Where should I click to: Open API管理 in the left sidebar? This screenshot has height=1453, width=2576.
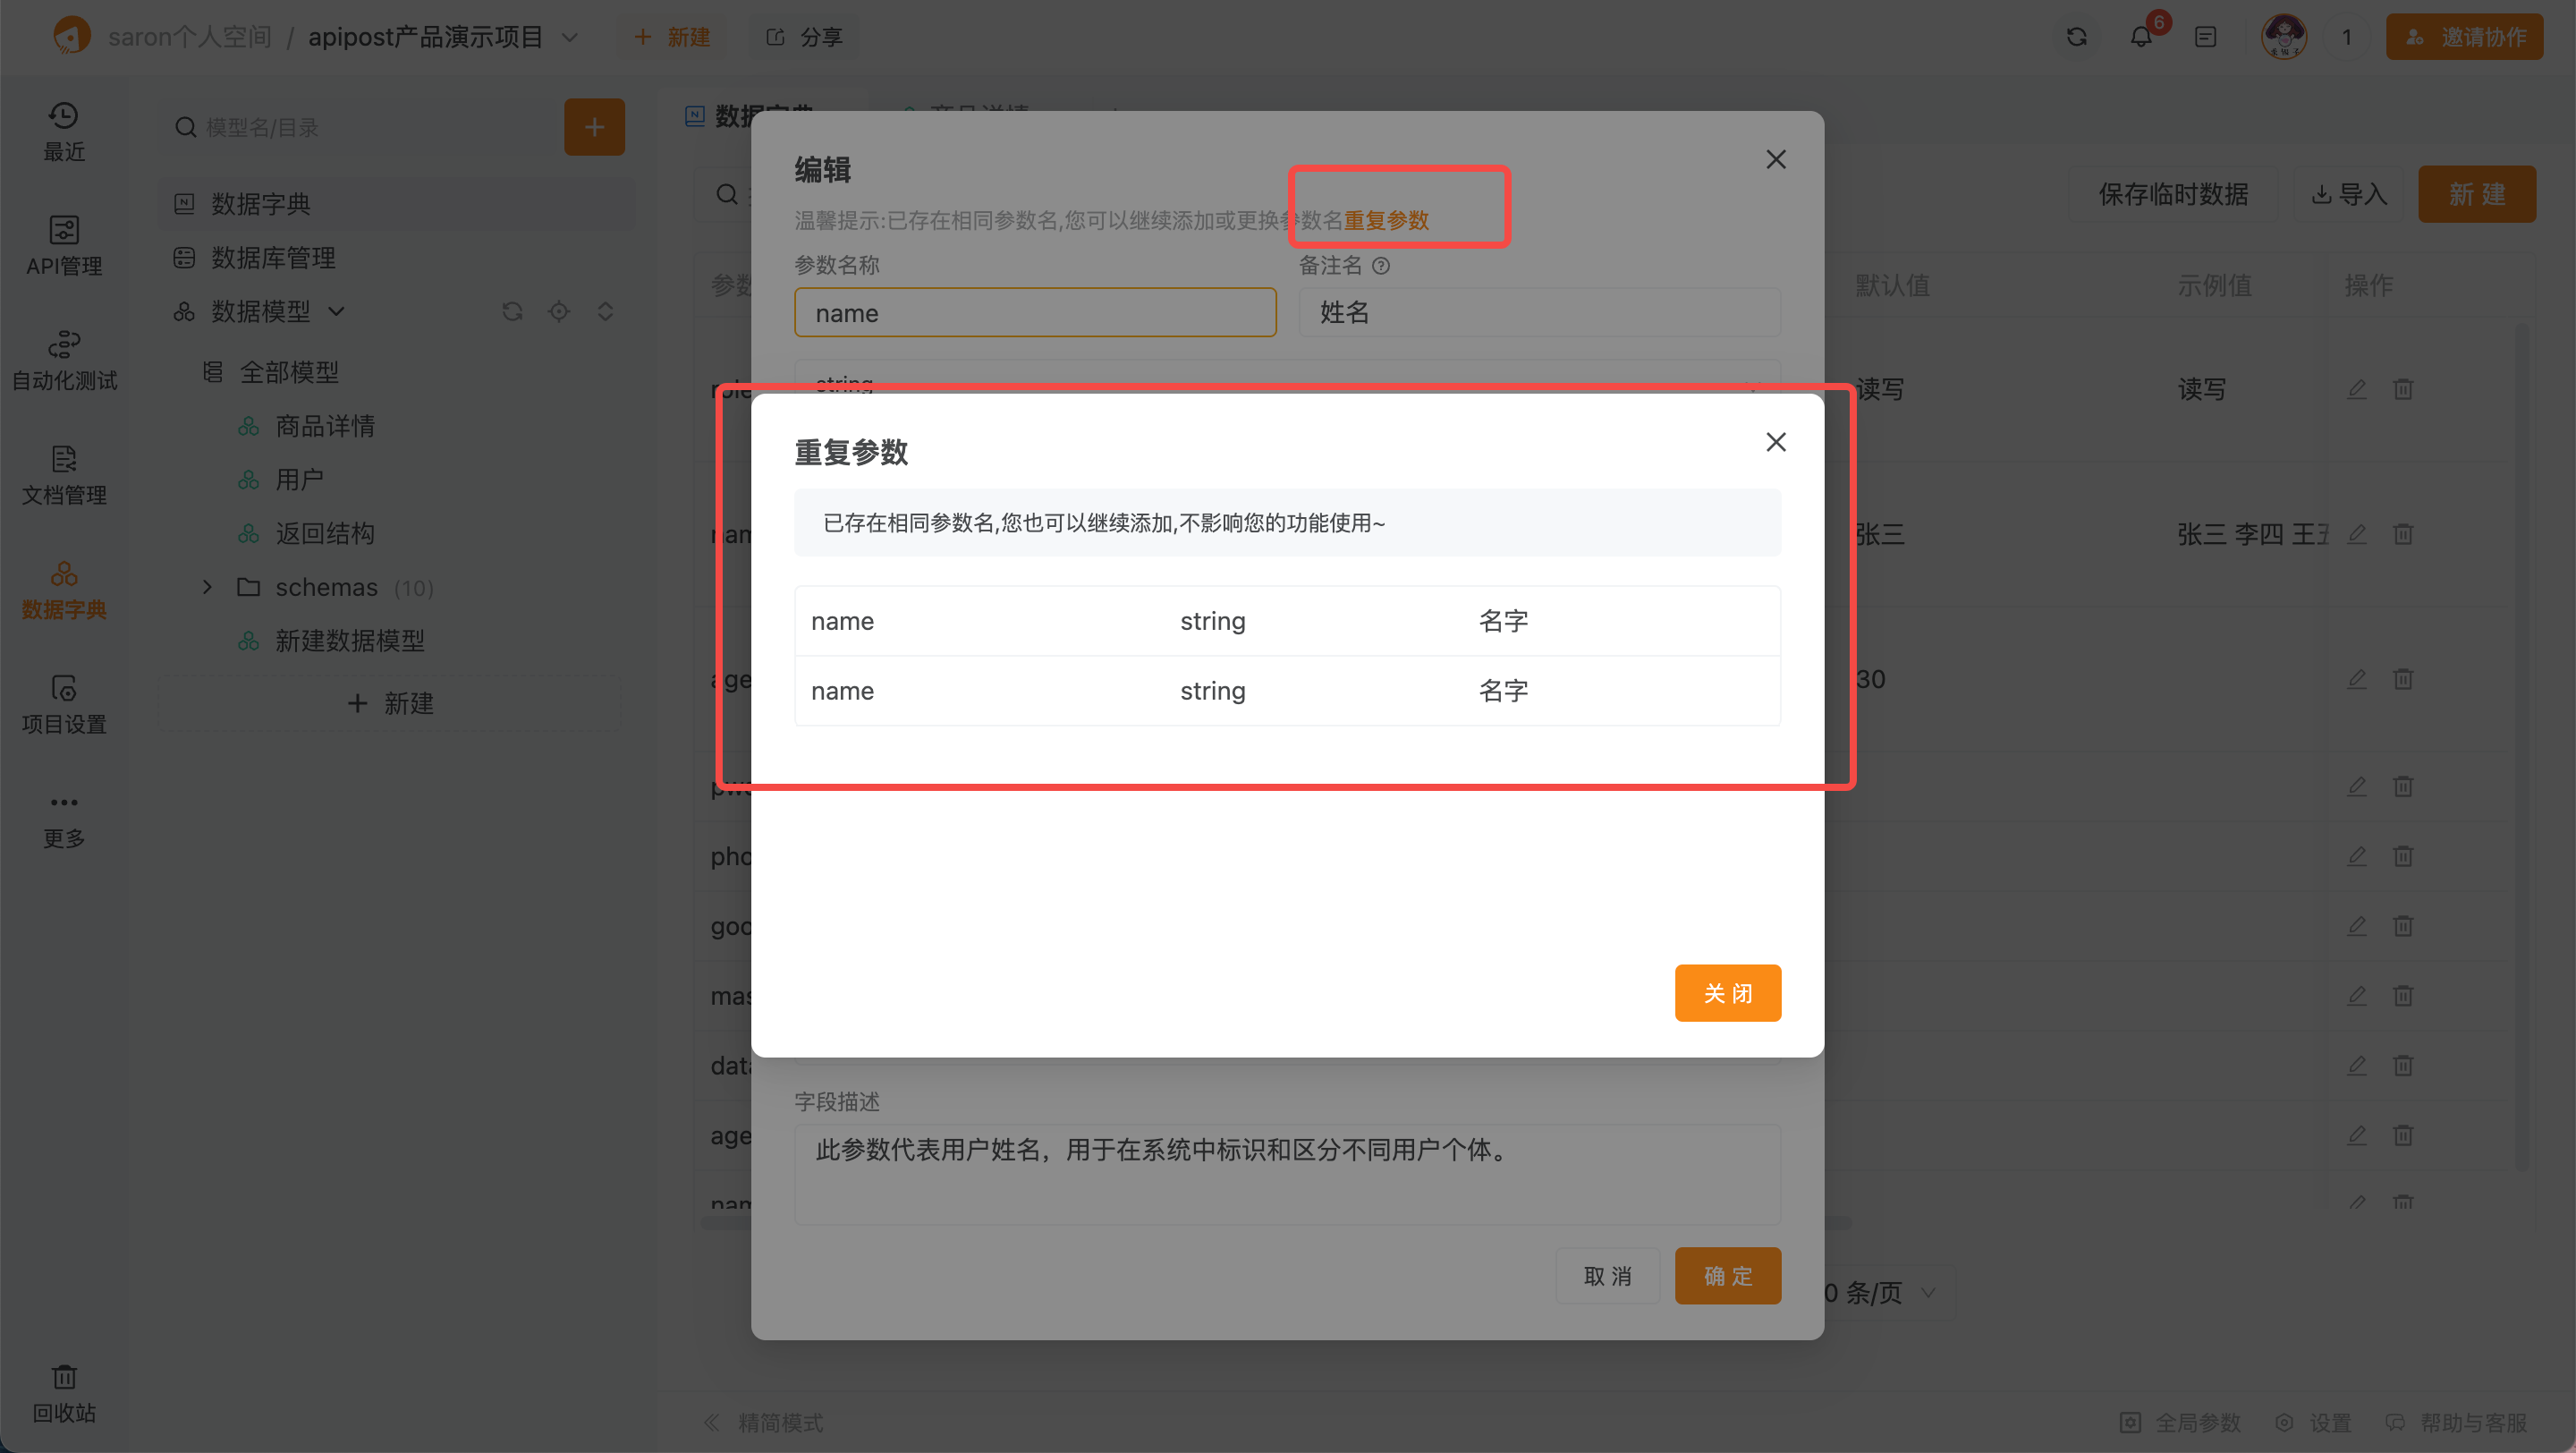pos(64,246)
